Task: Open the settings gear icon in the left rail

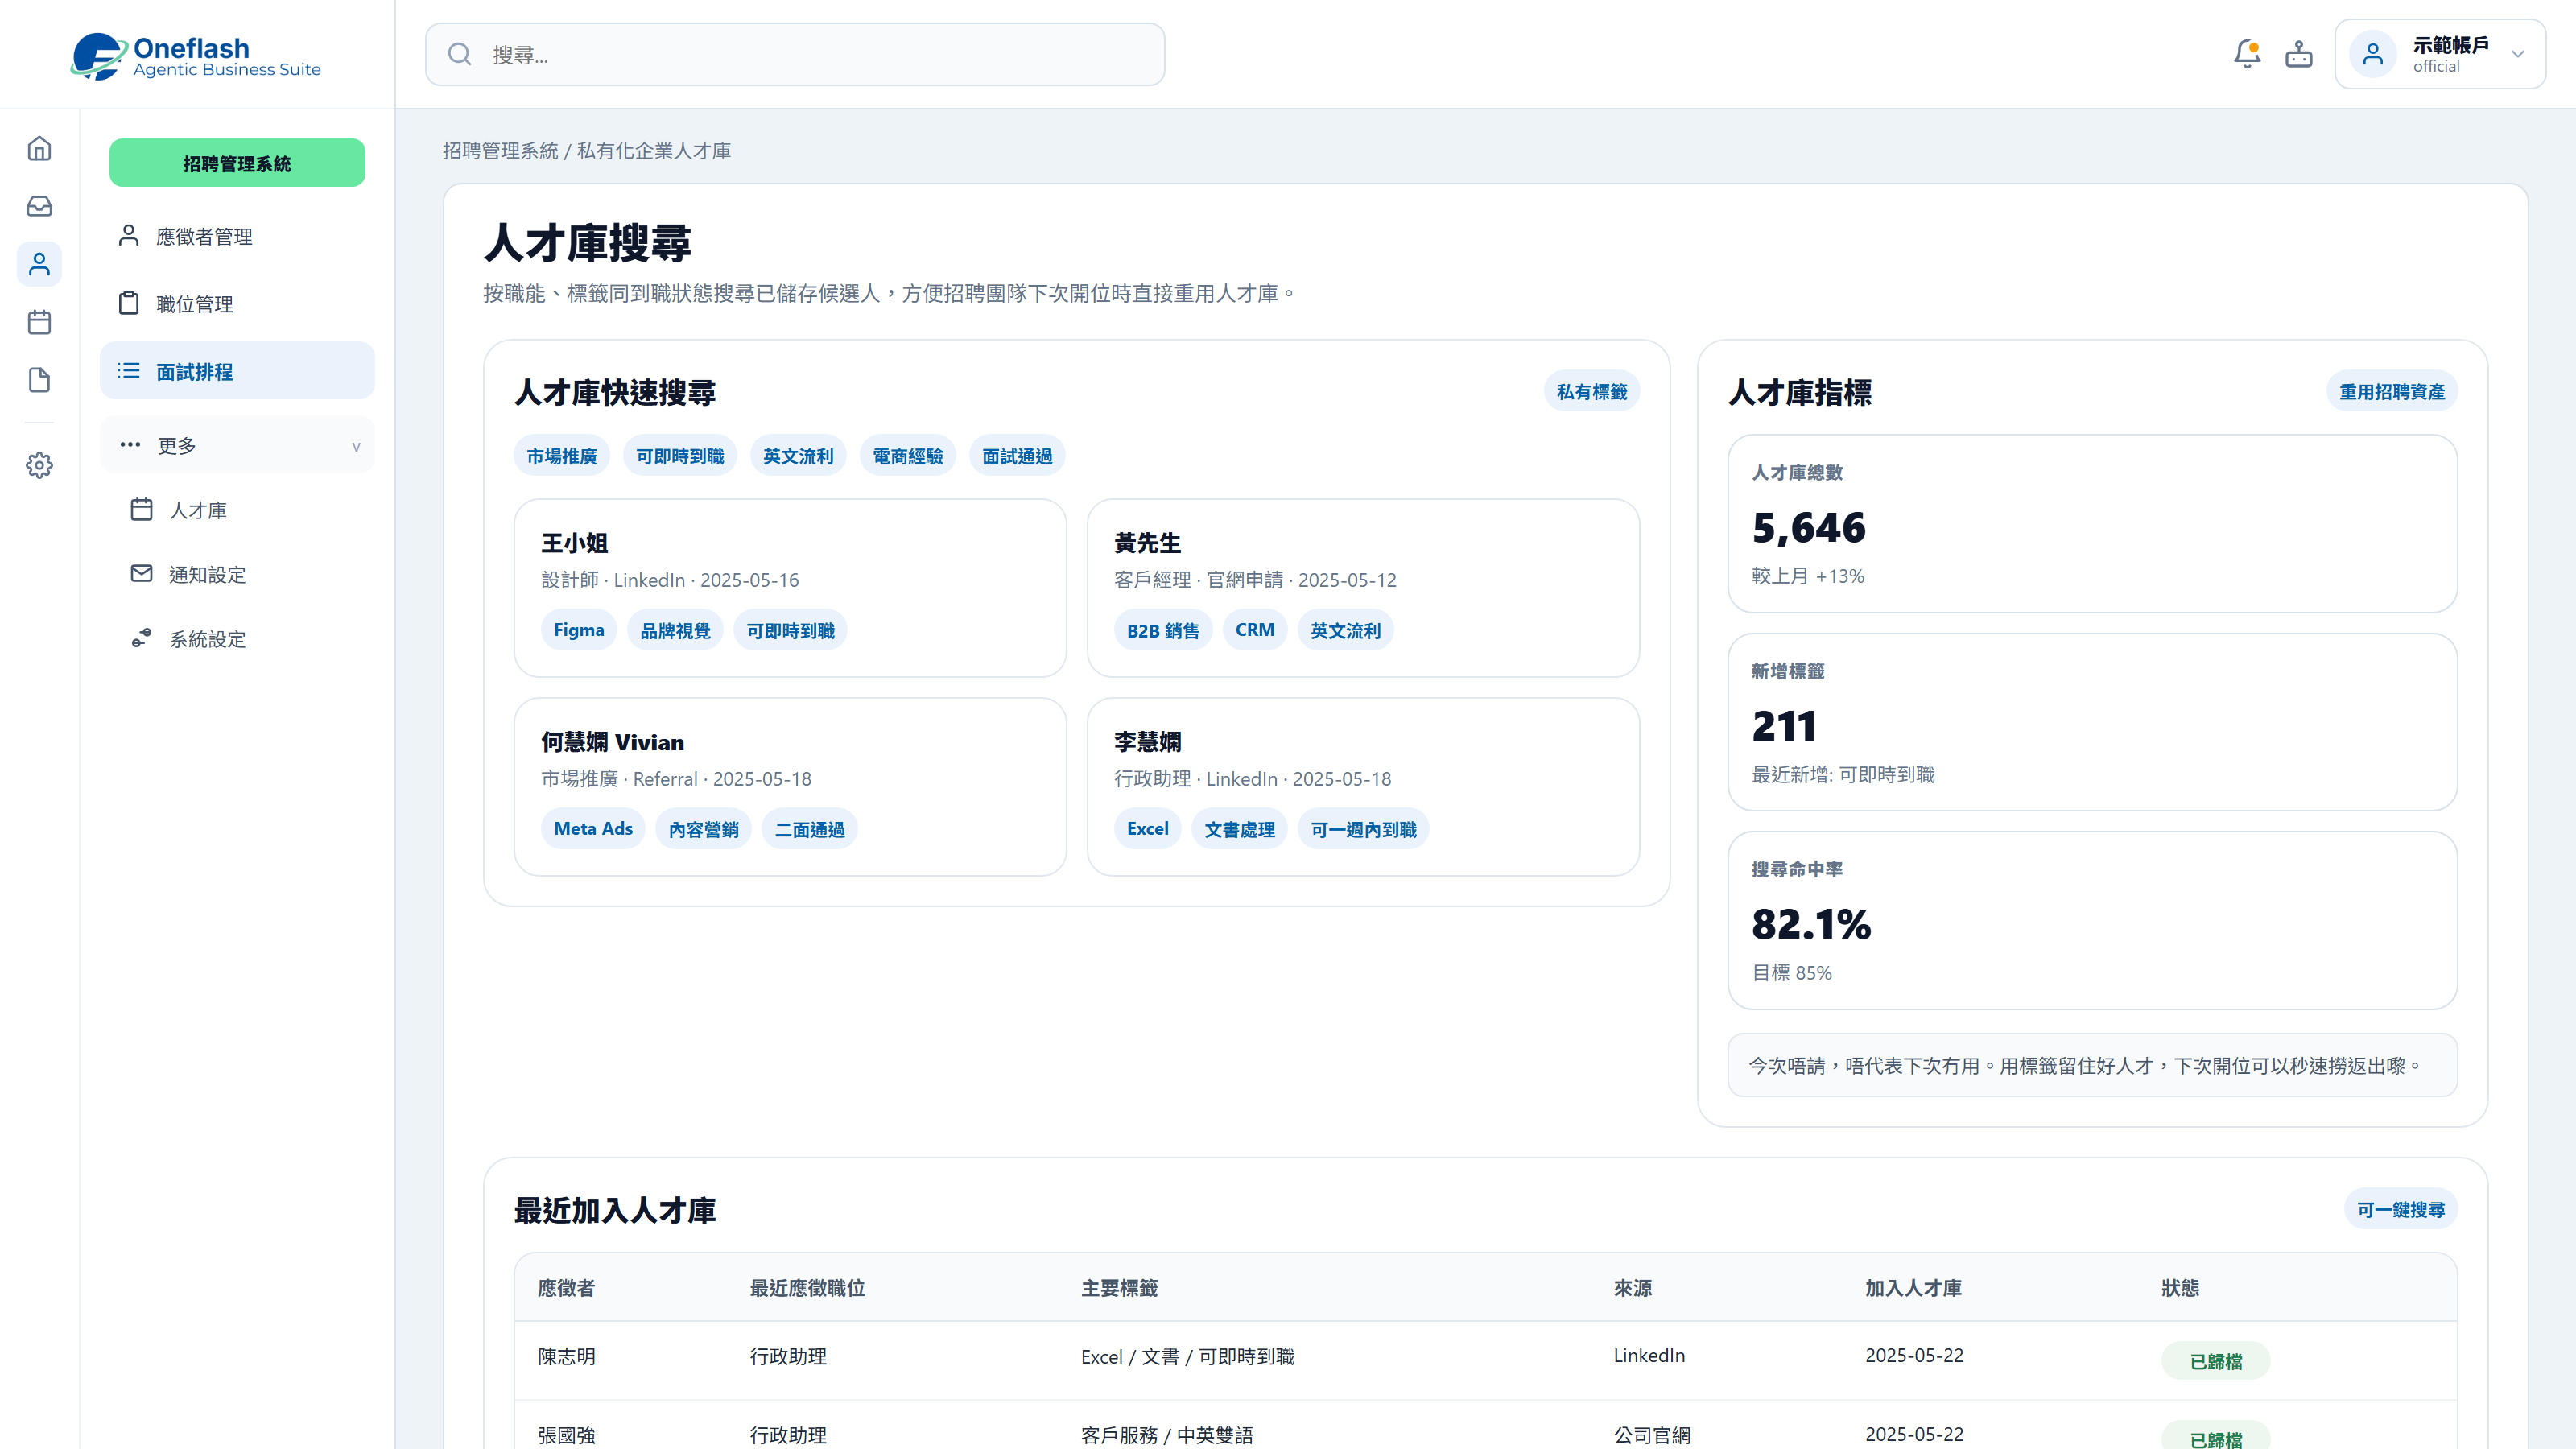Action: point(39,465)
